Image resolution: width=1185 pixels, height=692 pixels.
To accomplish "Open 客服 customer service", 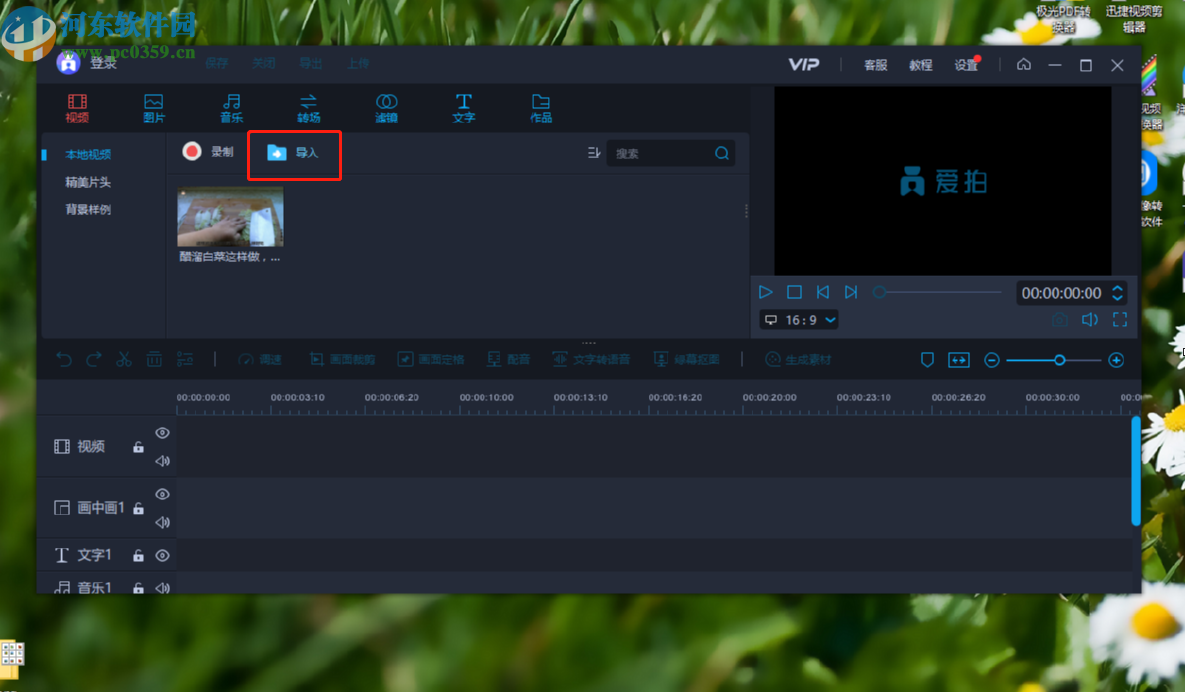I will click(x=876, y=66).
